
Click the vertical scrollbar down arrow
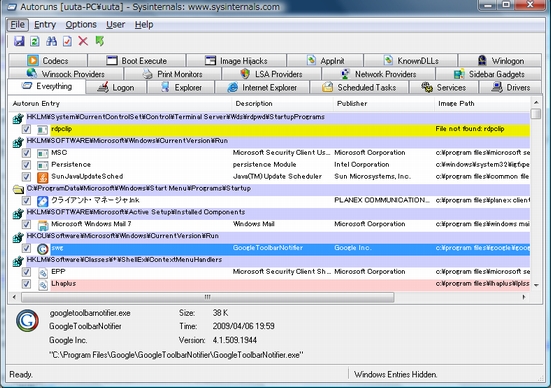pyautogui.click(x=536, y=285)
